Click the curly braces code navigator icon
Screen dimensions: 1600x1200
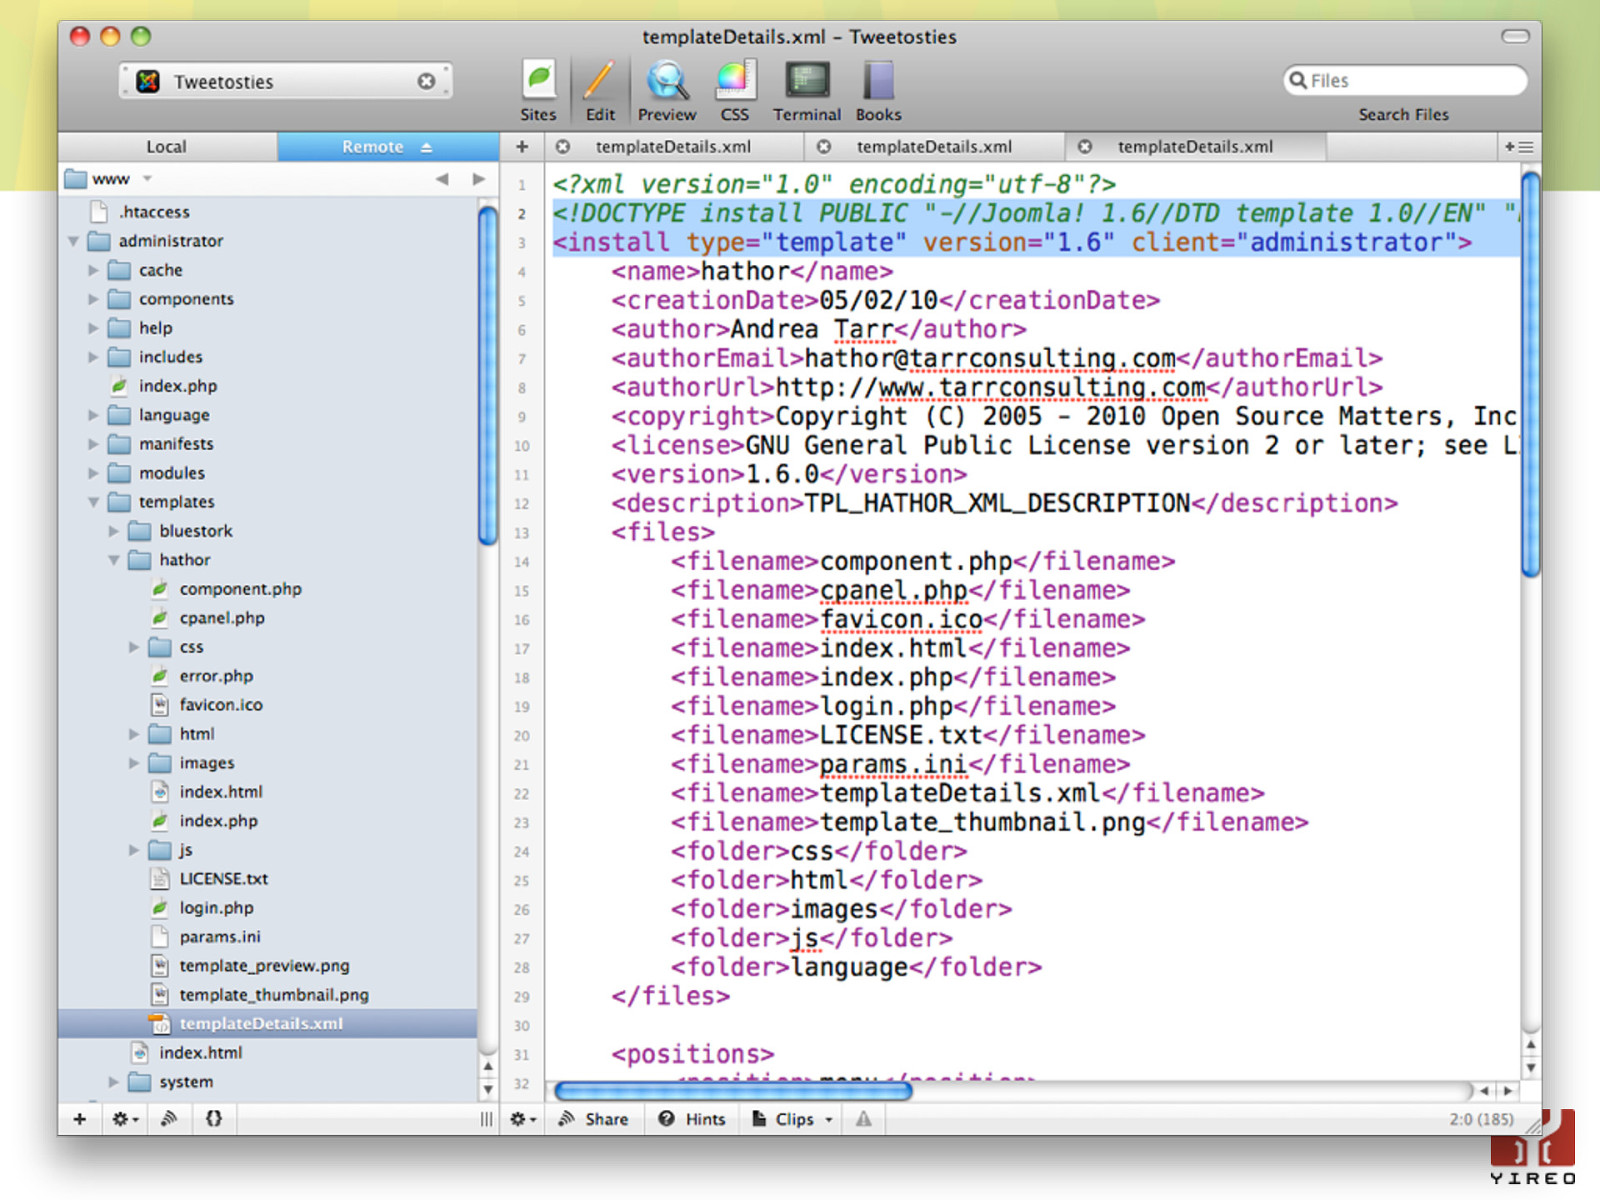click(214, 1119)
